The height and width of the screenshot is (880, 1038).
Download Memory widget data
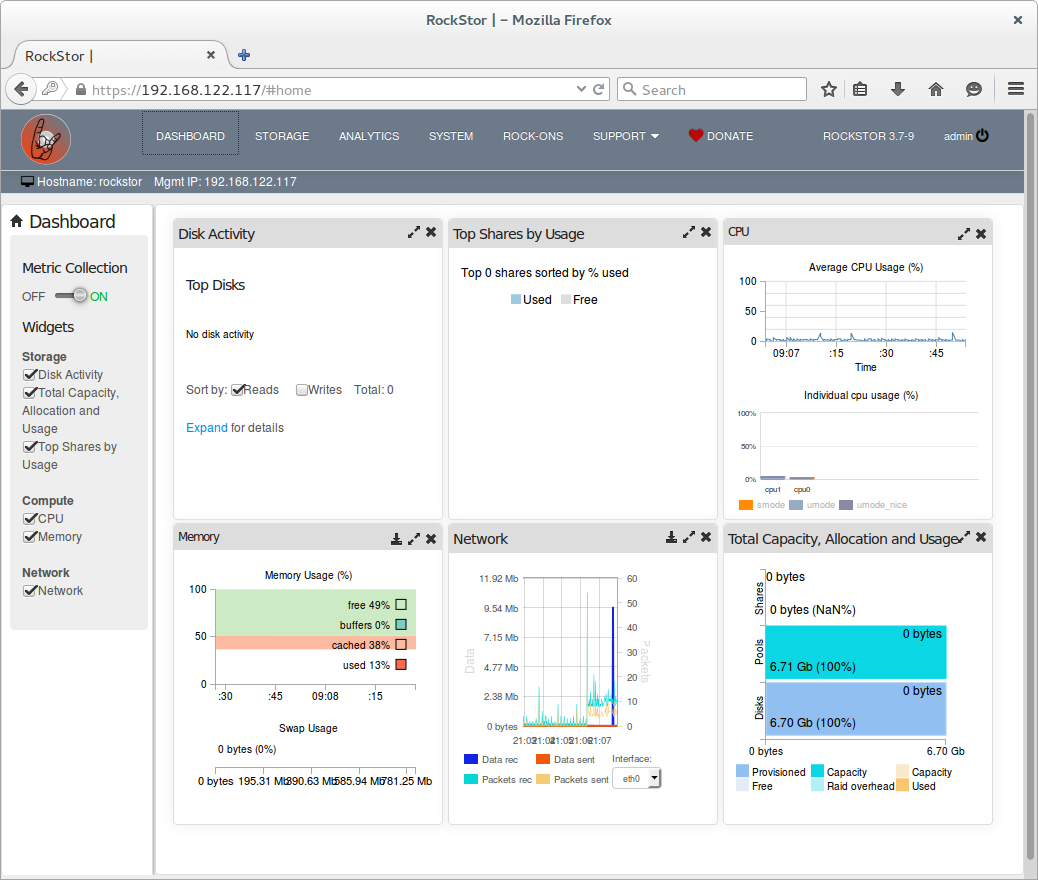[396, 539]
